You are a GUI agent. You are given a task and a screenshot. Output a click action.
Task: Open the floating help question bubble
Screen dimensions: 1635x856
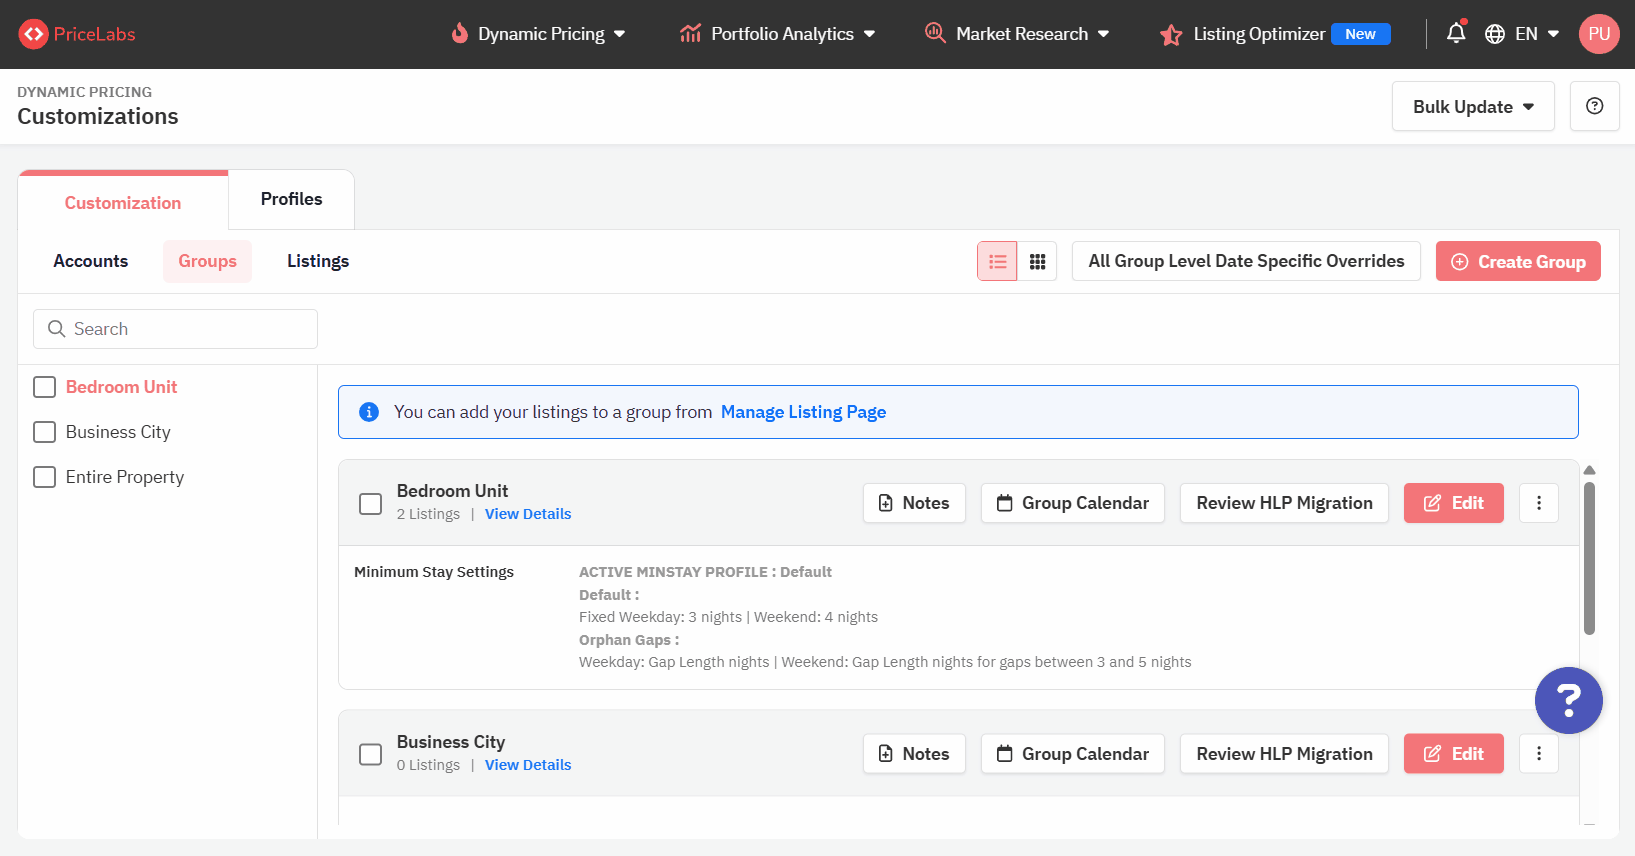[x=1568, y=700]
